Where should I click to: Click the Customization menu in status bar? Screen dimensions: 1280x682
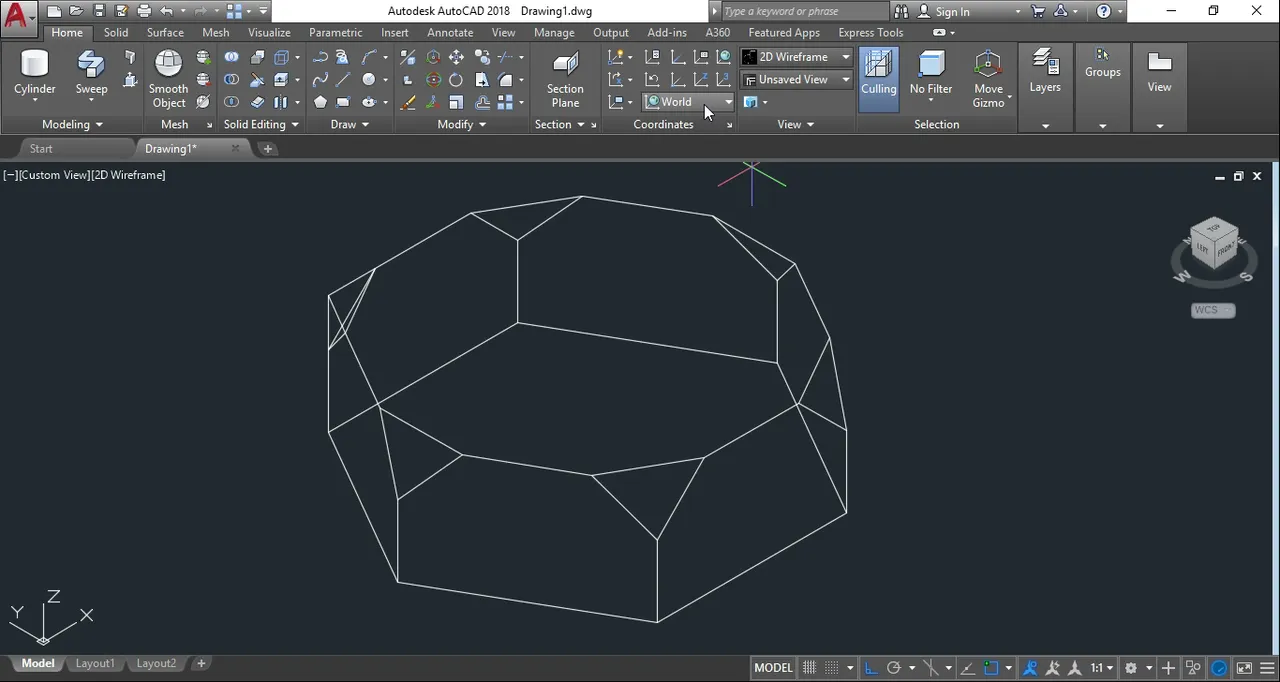click(x=1267, y=668)
